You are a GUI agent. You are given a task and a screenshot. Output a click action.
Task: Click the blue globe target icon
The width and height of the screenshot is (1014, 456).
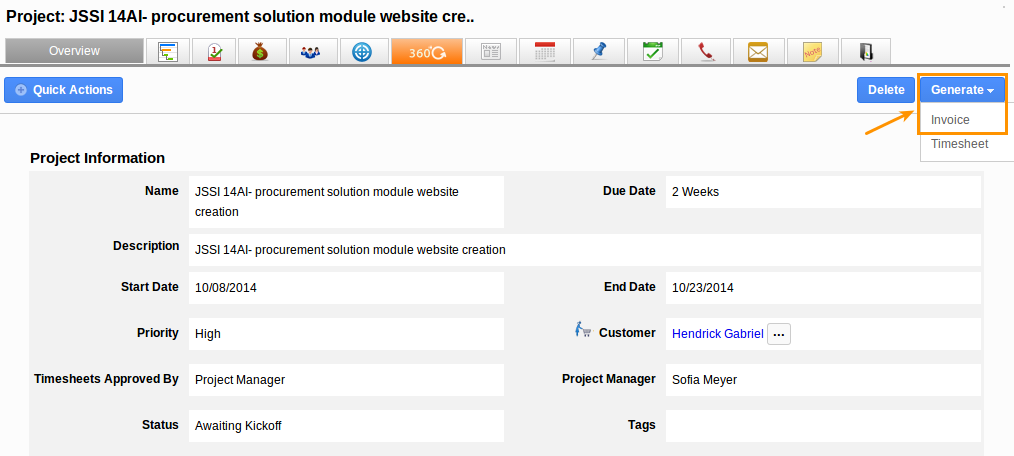pos(364,51)
